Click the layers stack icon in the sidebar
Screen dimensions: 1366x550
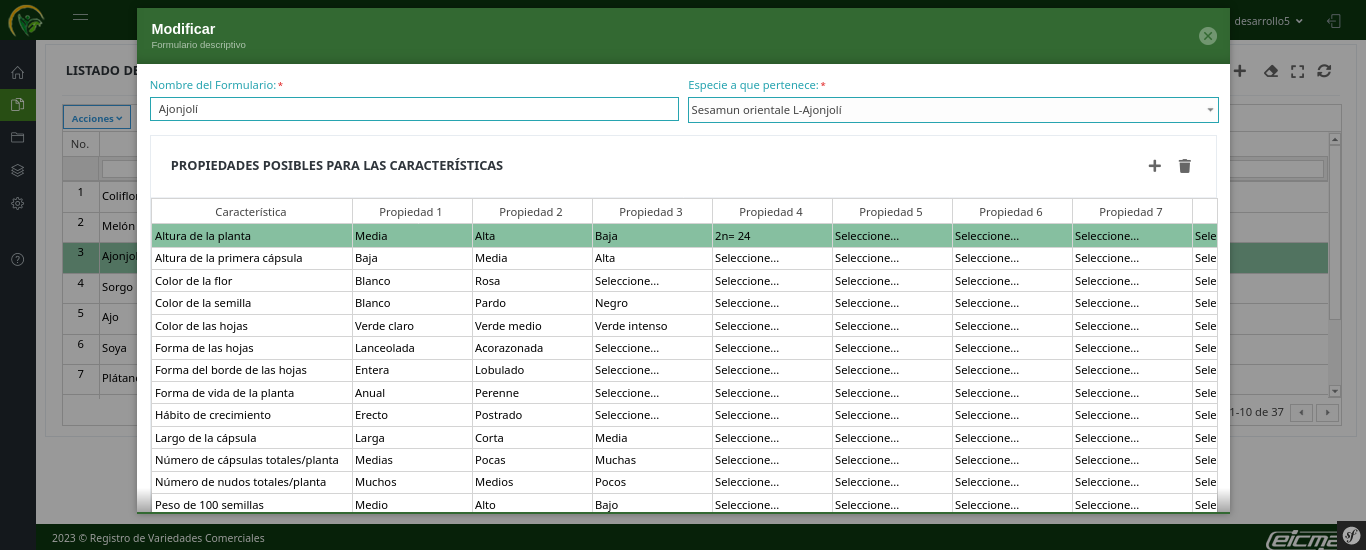coord(17,170)
